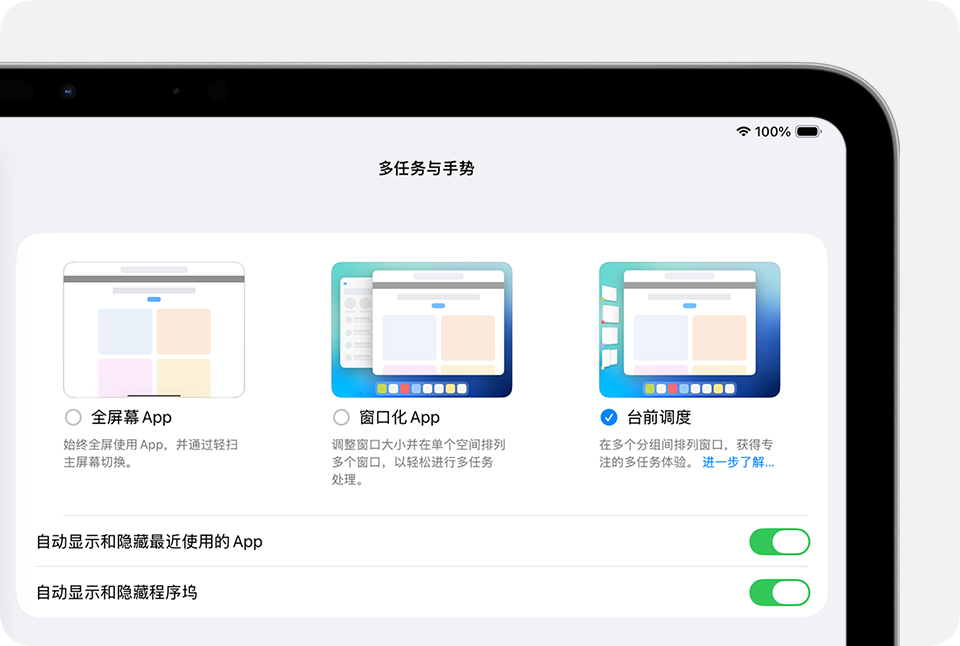This screenshot has height=646, width=960.
Task: Click the 窗口化 App illustration thumbnail
Action: [x=421, y=328]
